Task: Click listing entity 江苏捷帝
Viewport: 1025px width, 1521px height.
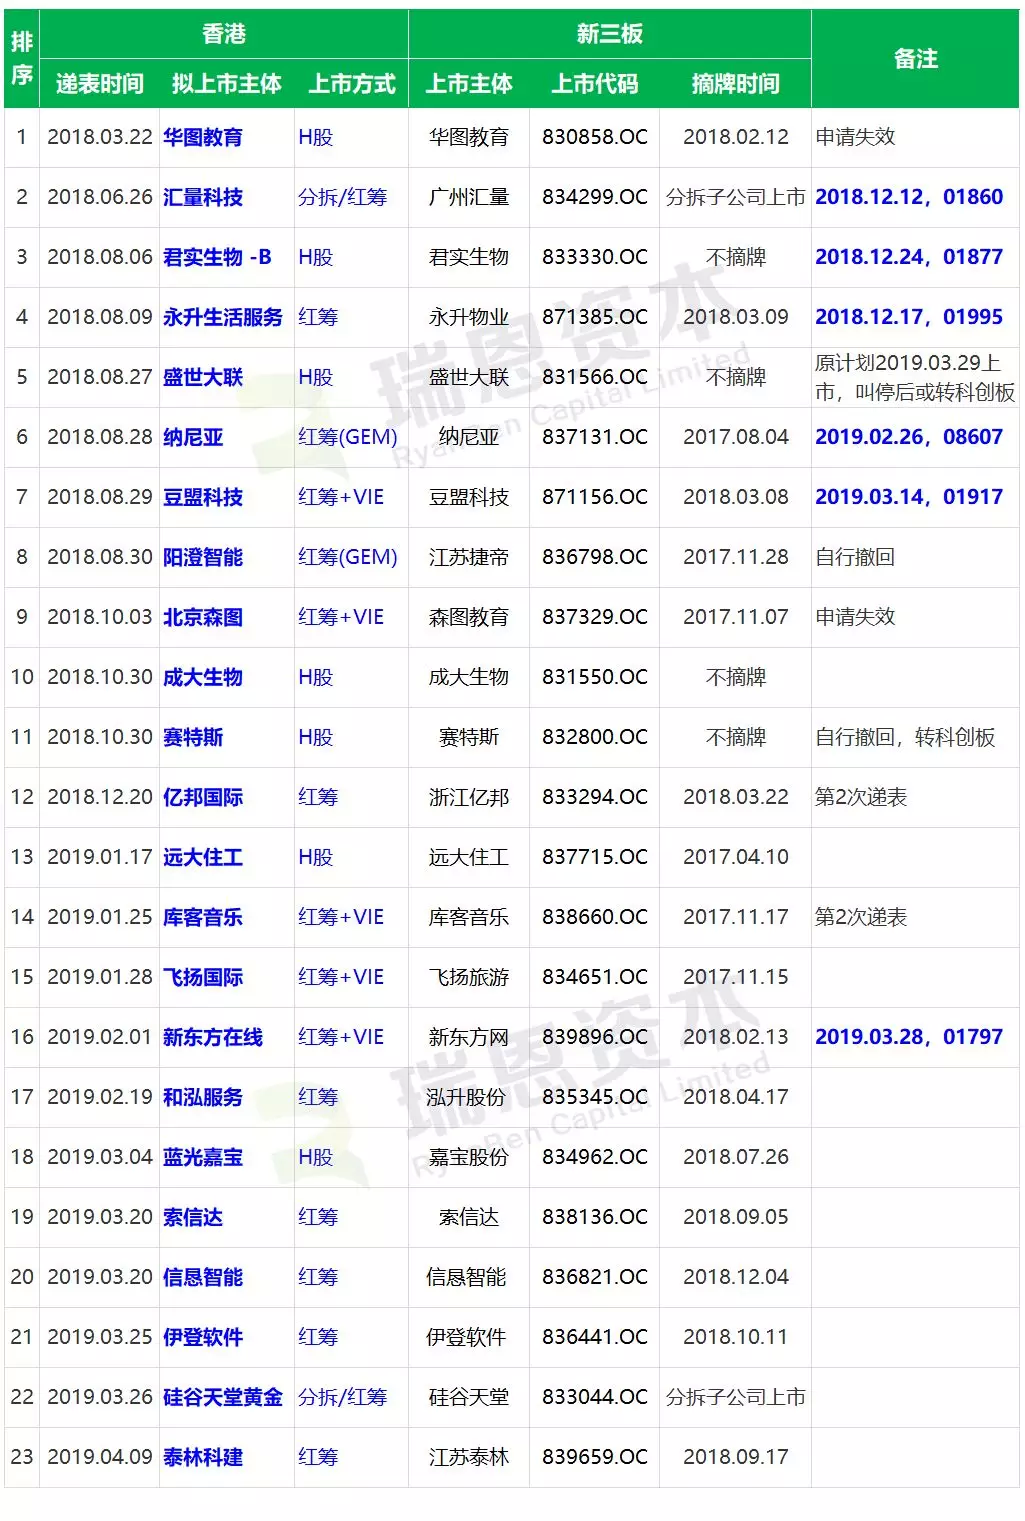Action: point(469,557)
